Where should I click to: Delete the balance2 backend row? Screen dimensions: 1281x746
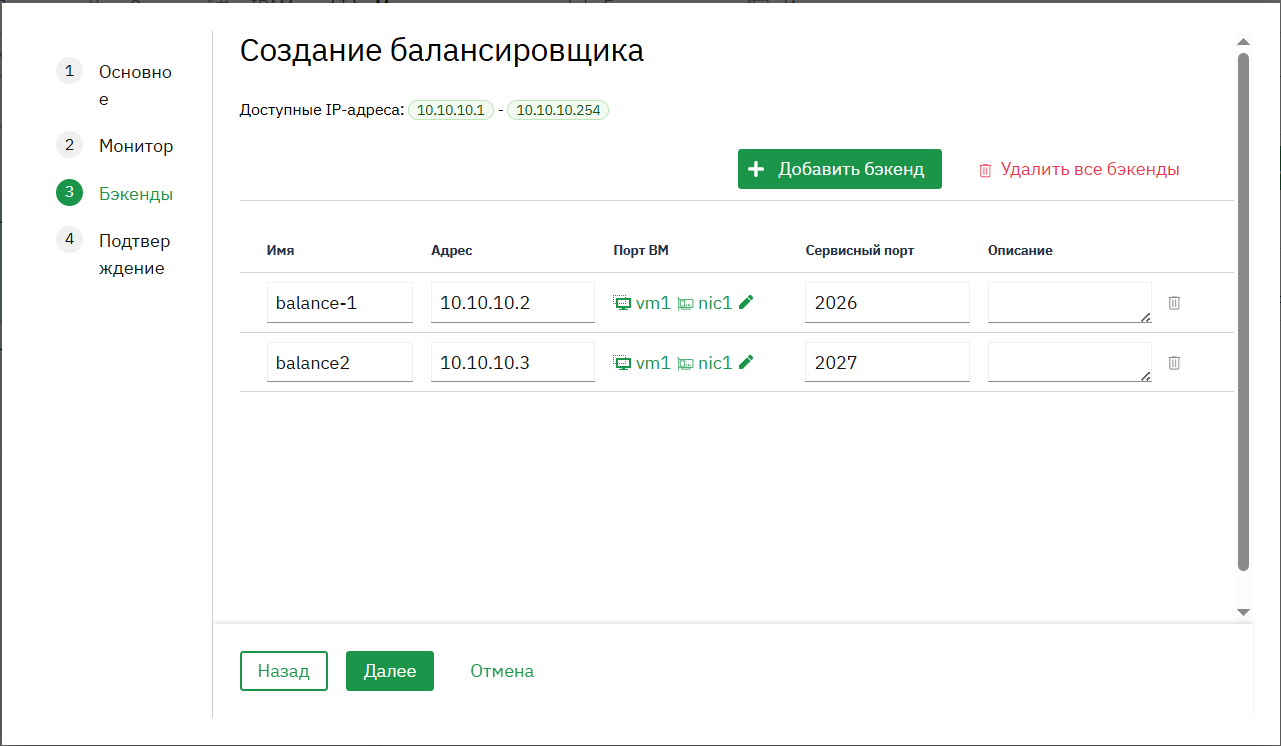1174,362
